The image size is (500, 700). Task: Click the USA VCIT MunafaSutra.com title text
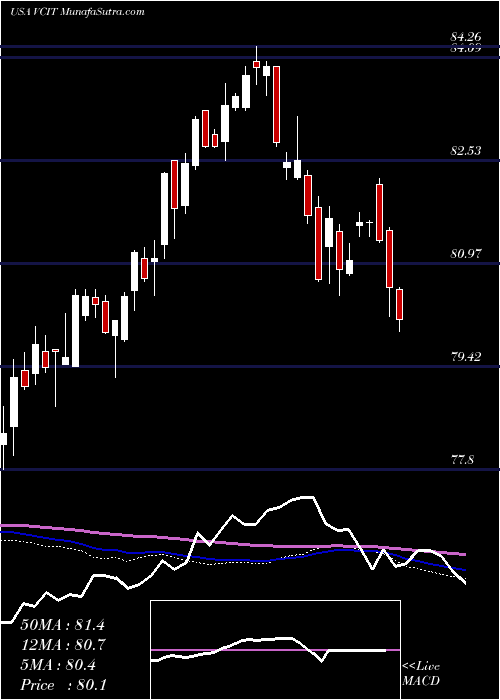(77, 12)
